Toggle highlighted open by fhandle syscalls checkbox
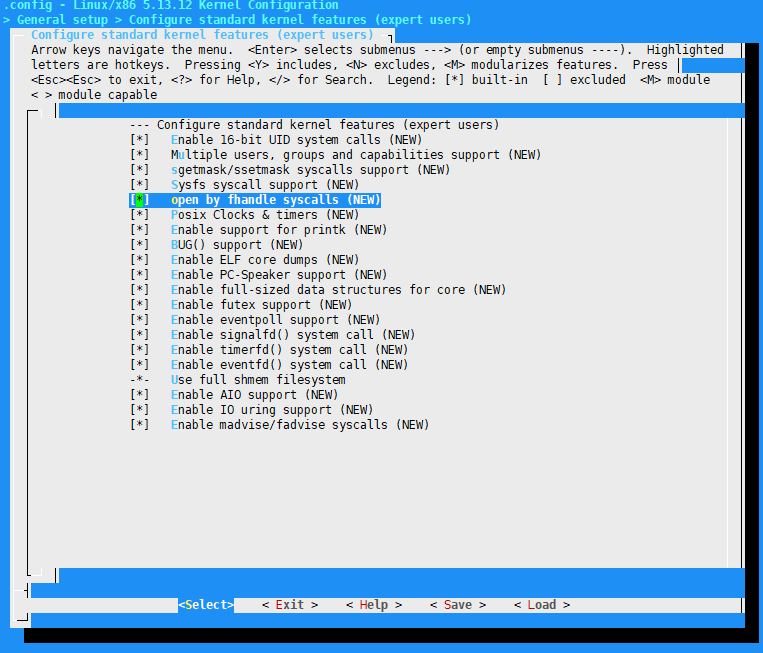 click(139, 200)
